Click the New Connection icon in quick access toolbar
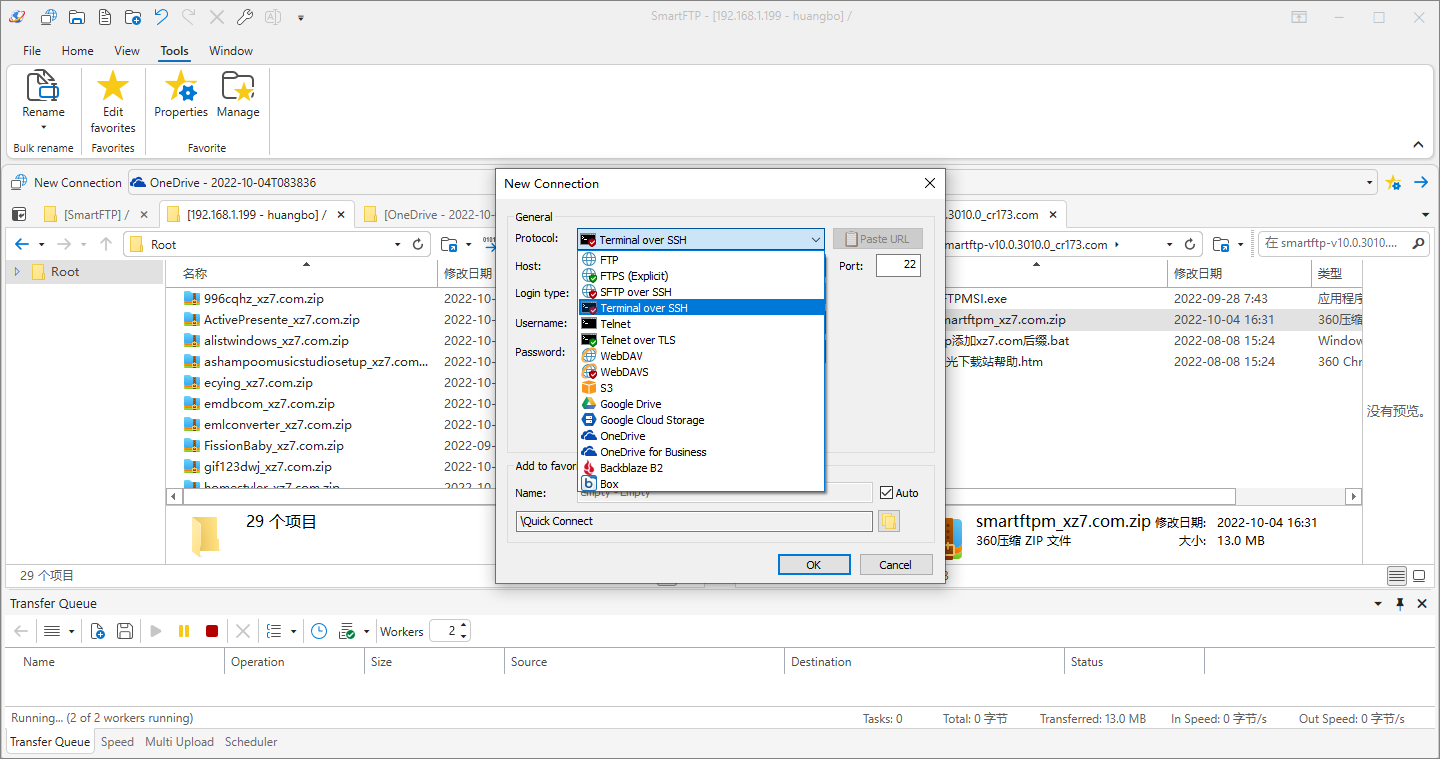Screen dimensions: 1440x759 click(47, 17)
